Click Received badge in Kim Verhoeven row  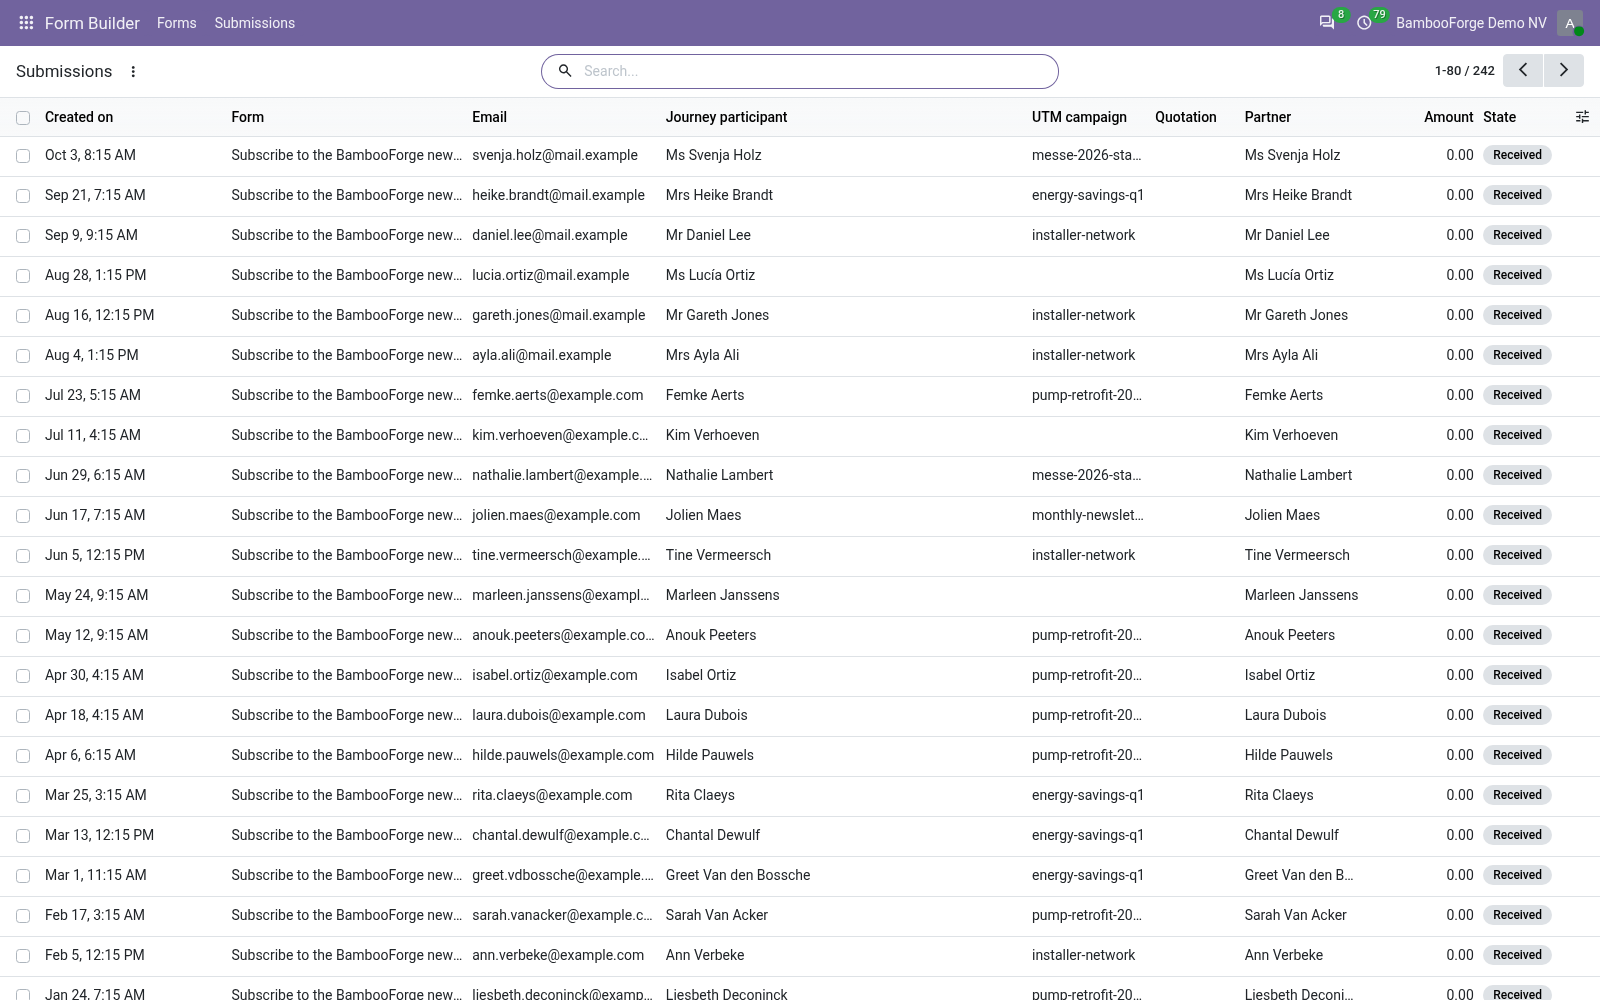1517,435
